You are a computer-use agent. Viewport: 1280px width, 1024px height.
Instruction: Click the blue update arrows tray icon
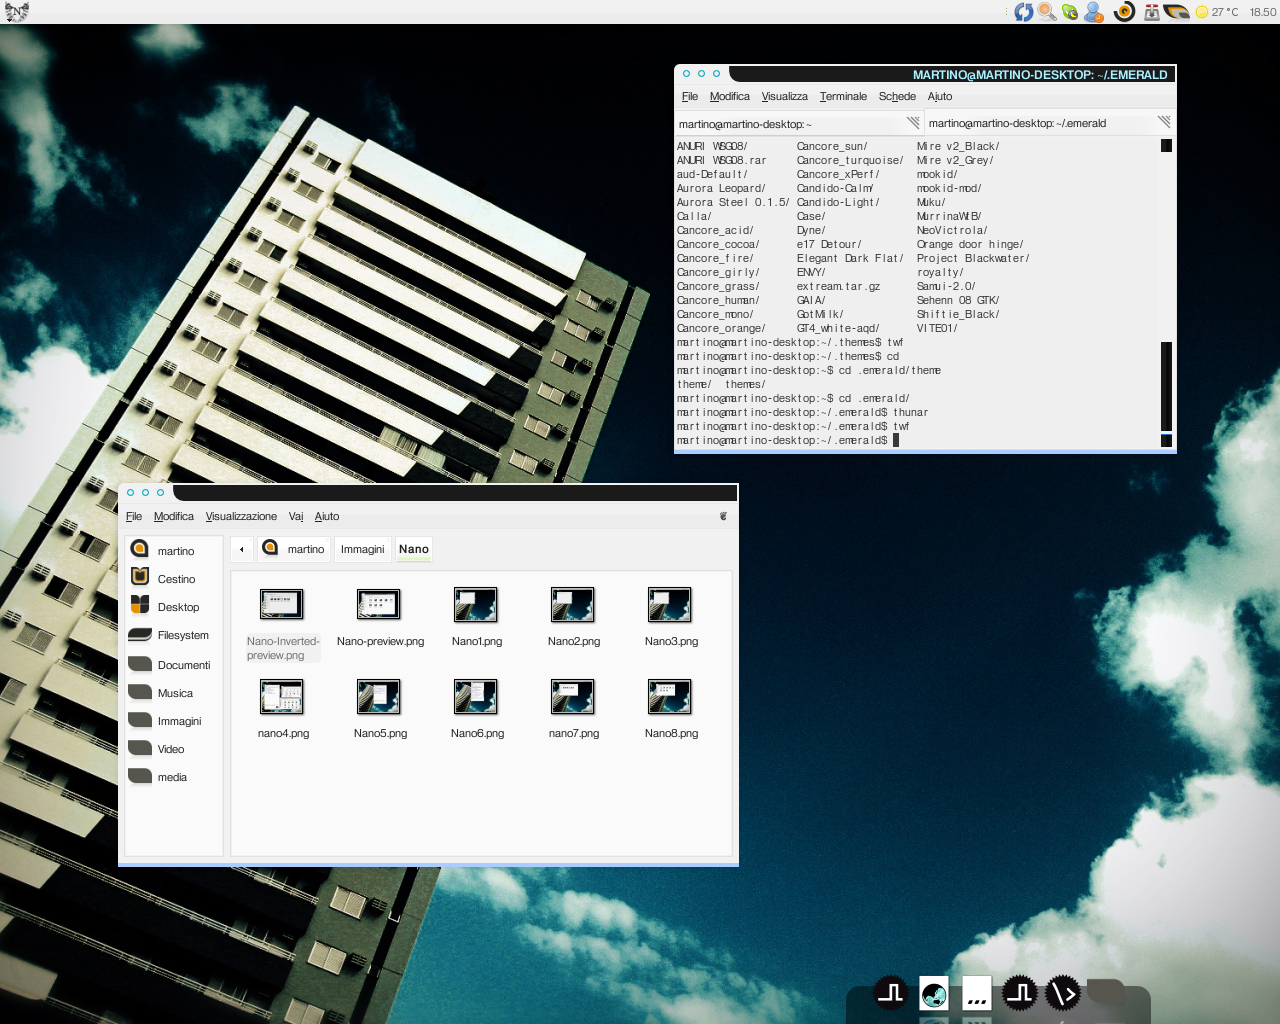[1023, 12]
